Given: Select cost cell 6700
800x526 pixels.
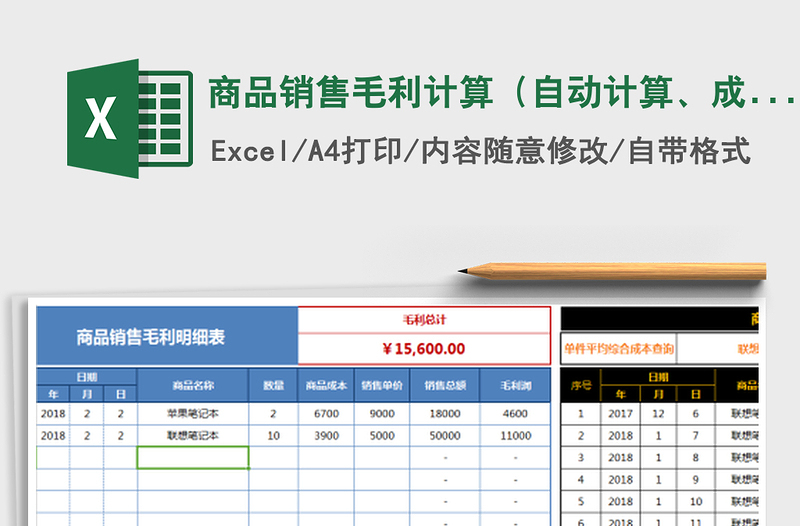Looking at the screenshot, I should click(326, 414).
